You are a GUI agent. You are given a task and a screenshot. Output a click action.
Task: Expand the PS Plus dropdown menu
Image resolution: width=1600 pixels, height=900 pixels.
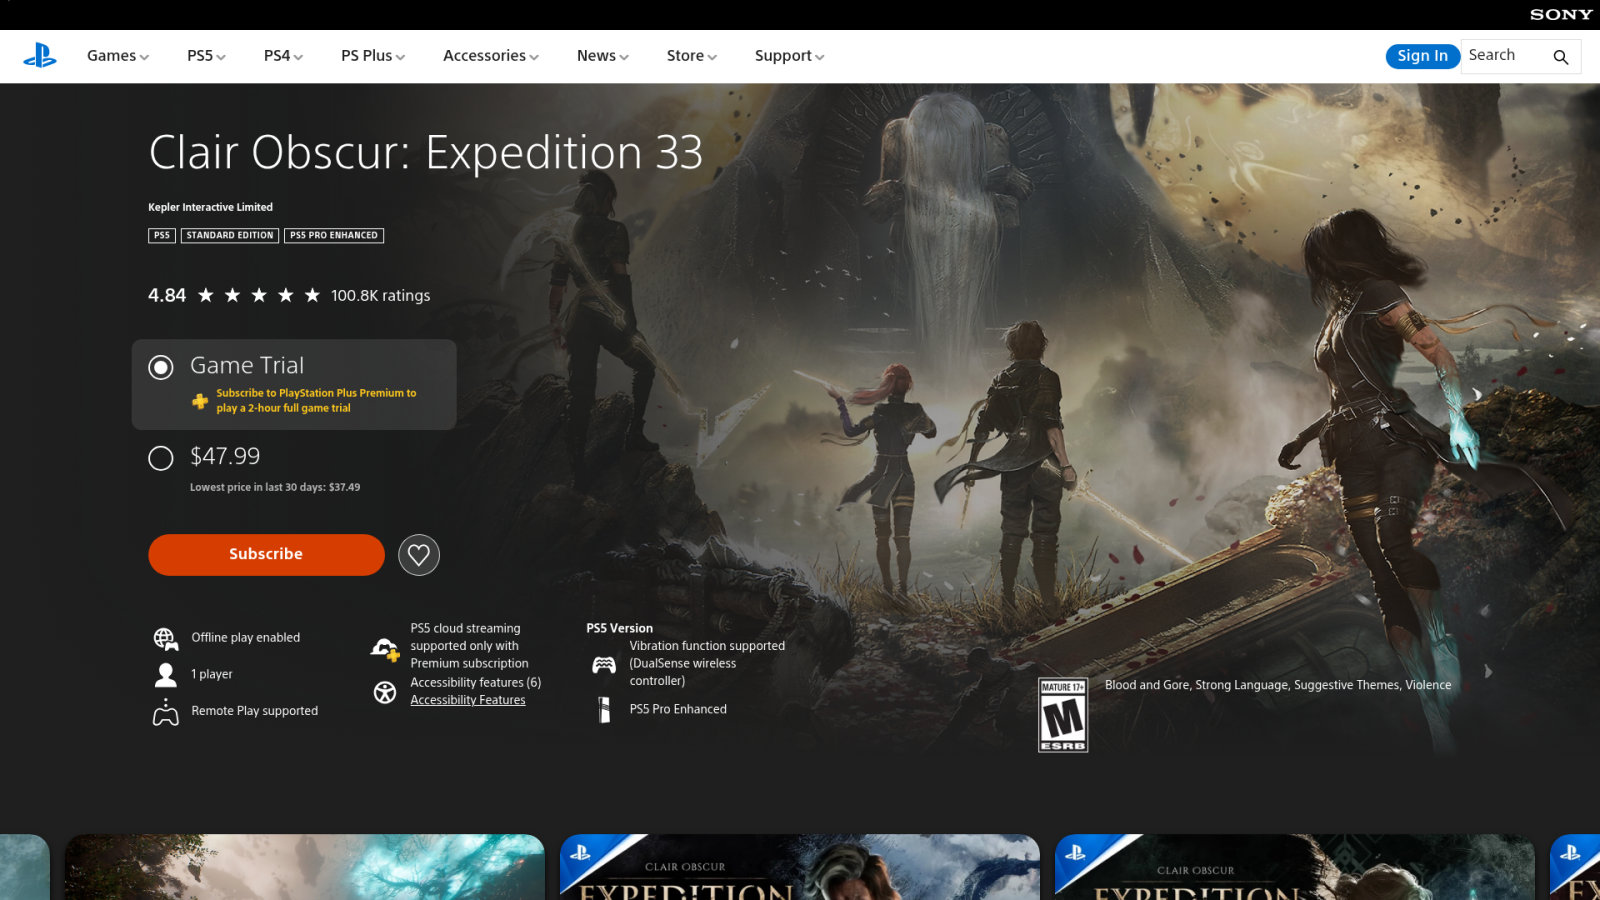point(373,56)
